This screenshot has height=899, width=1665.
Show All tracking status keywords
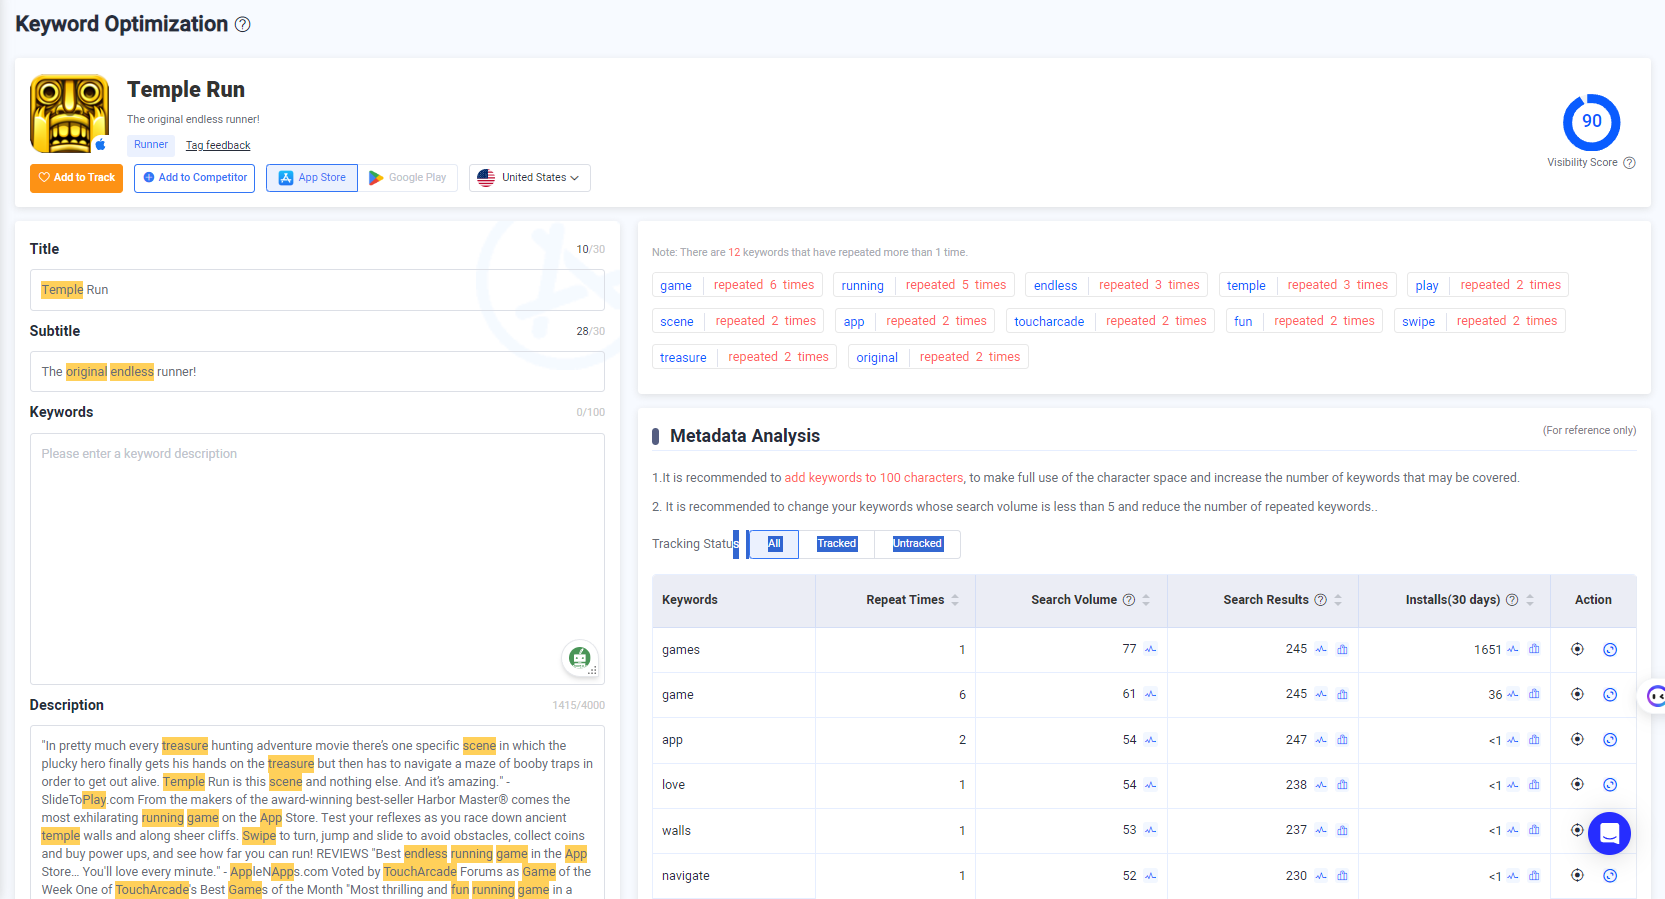(774, 544)
